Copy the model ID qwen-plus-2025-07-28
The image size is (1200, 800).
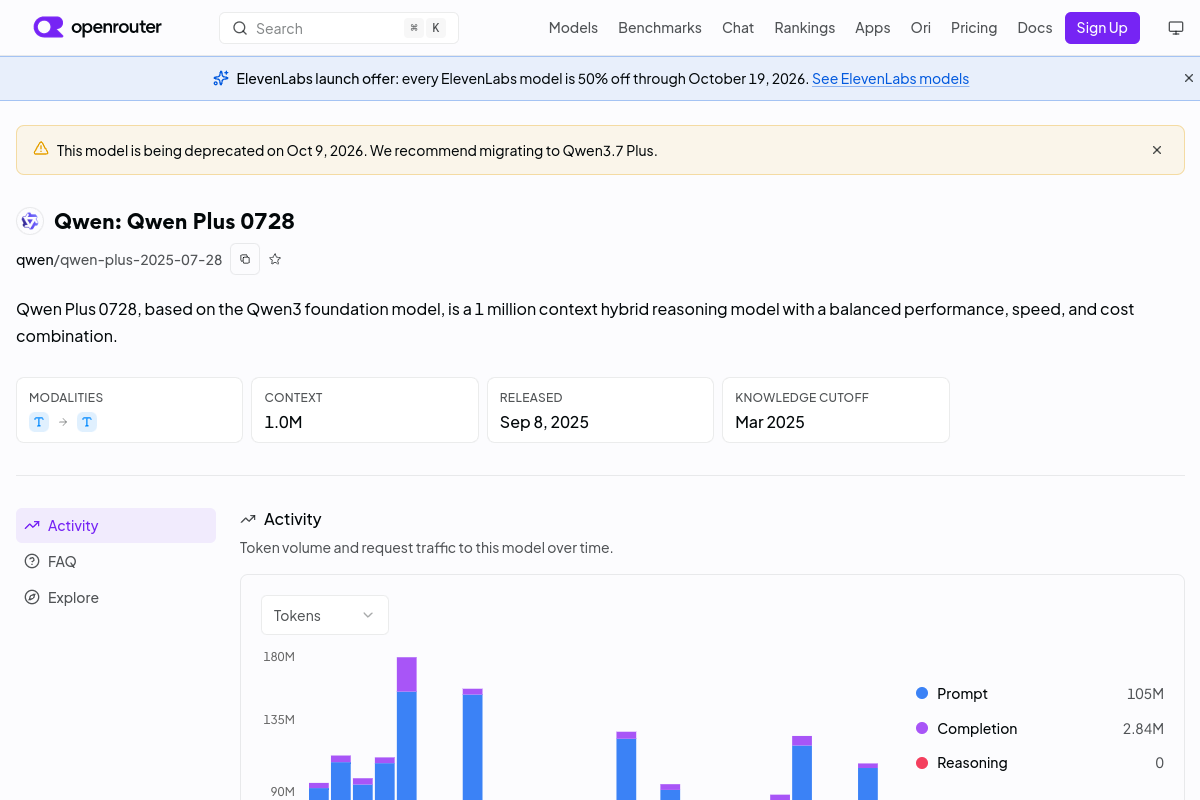point(245,259)
